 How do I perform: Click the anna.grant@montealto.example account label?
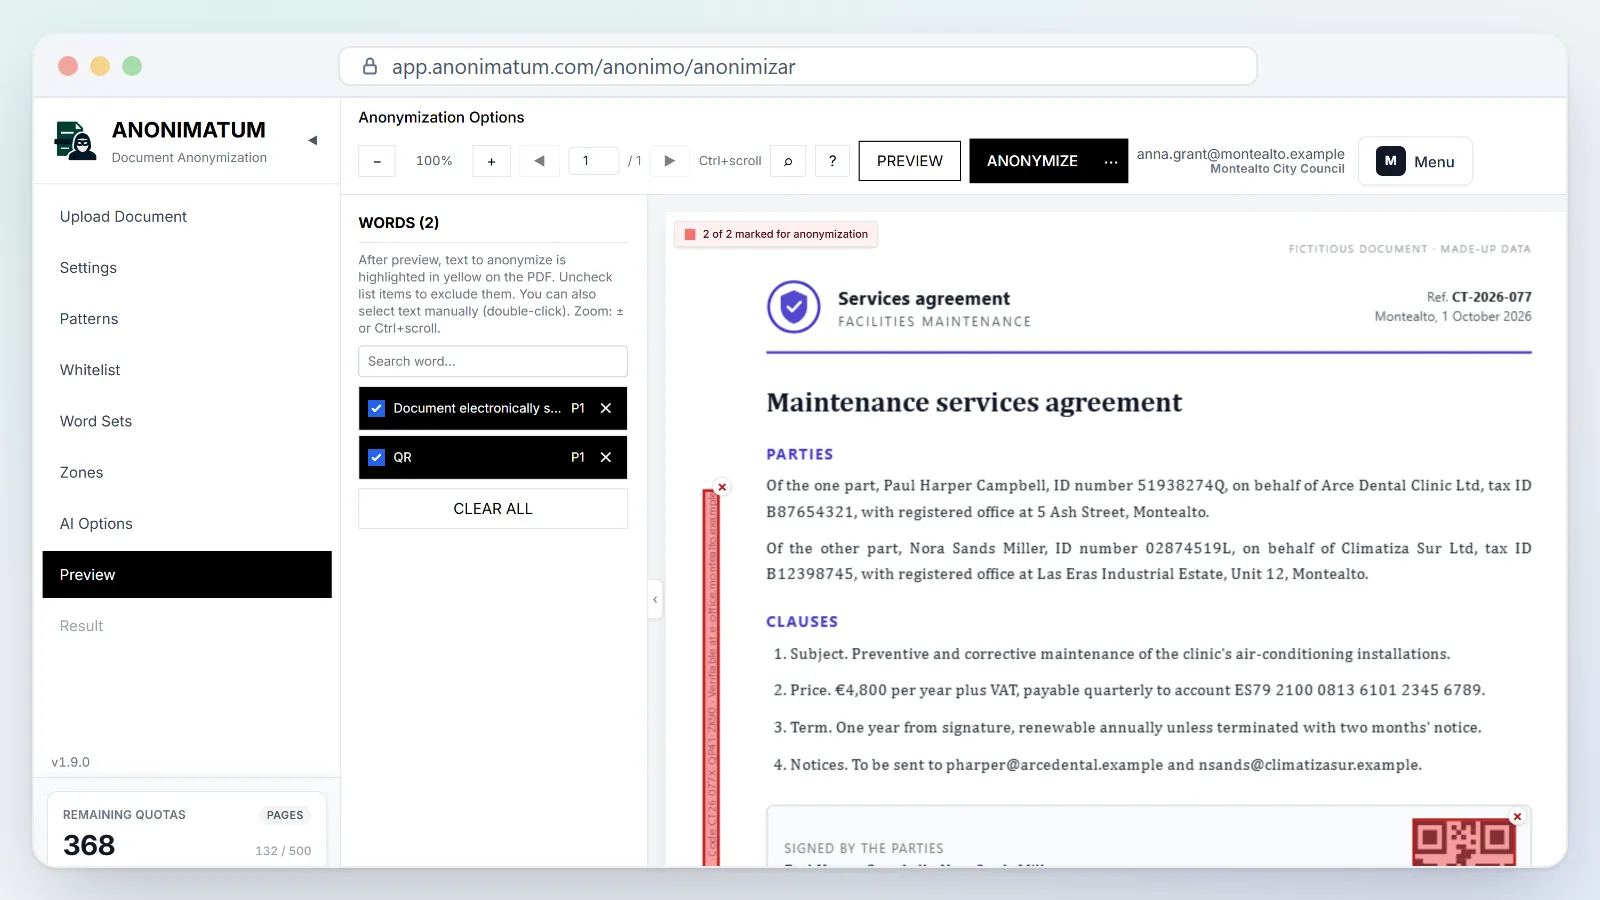(1240, 154)
